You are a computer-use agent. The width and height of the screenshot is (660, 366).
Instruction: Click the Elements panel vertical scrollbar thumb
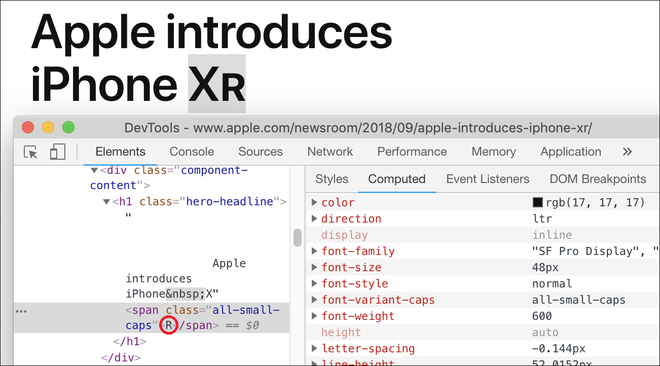coord(298,238)
